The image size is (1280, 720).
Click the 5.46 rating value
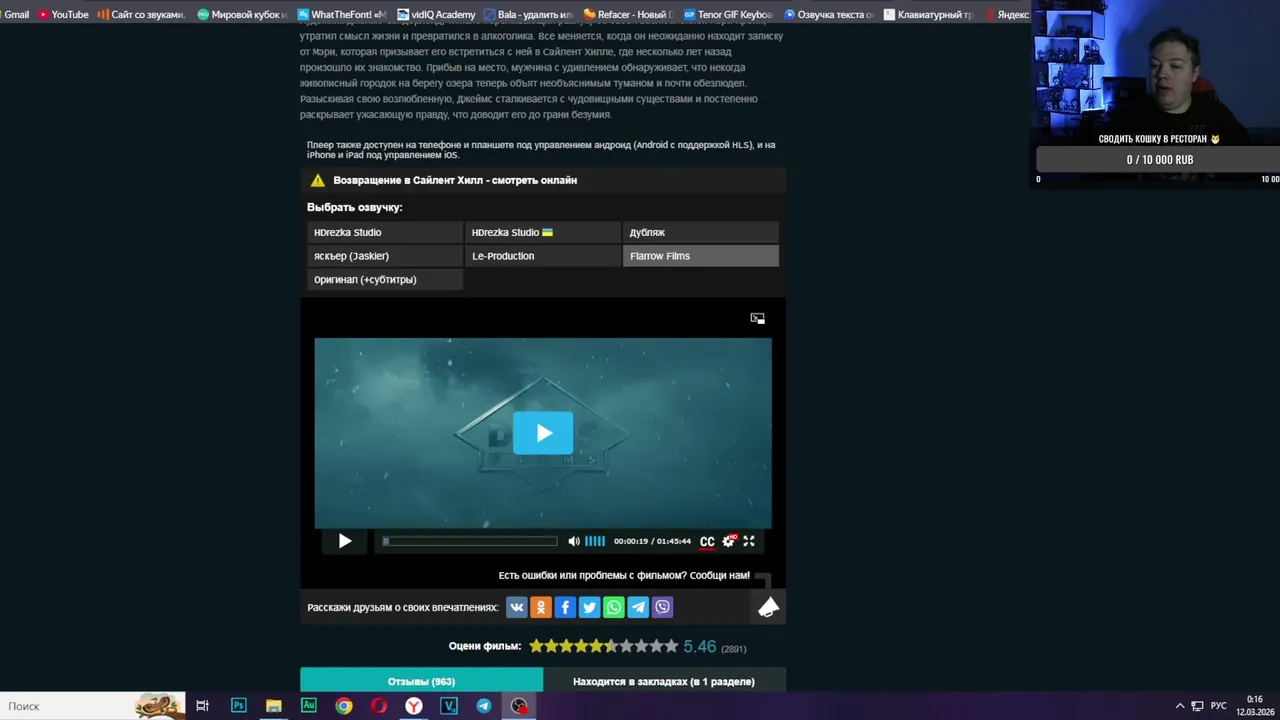click(x=700, y=647)
